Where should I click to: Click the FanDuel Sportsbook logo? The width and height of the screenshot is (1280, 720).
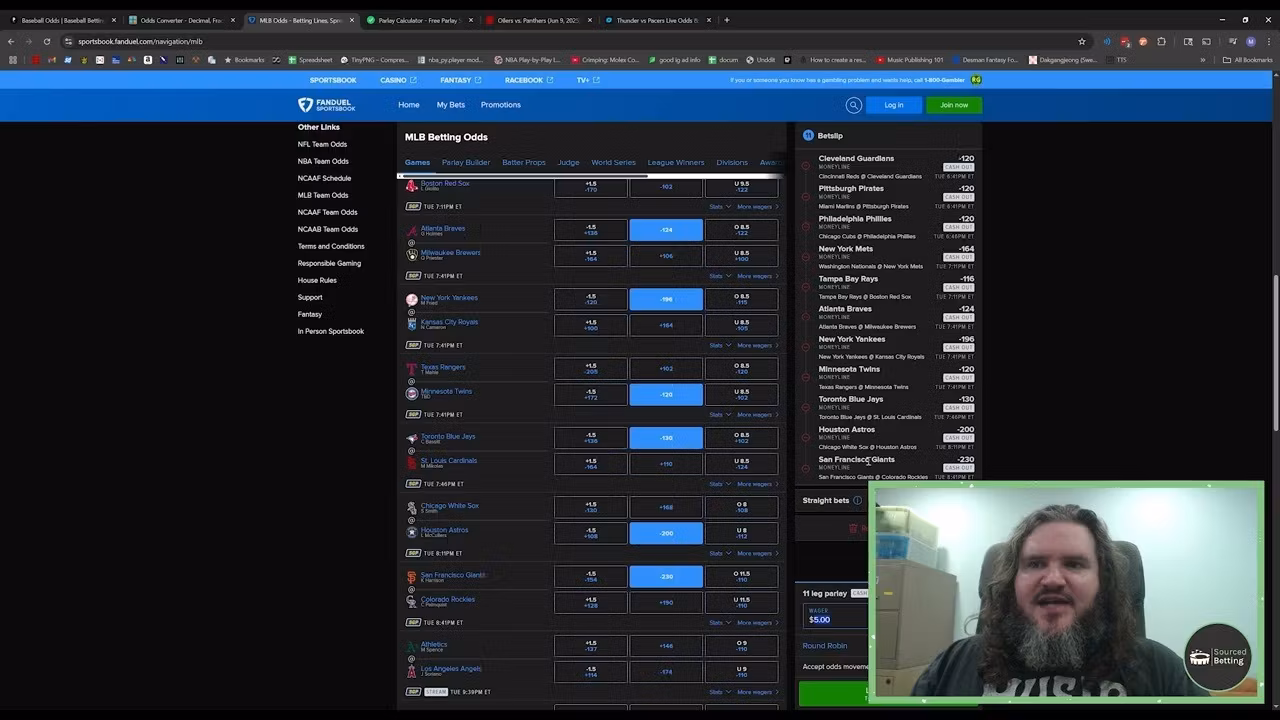click(x=327, y=105)
